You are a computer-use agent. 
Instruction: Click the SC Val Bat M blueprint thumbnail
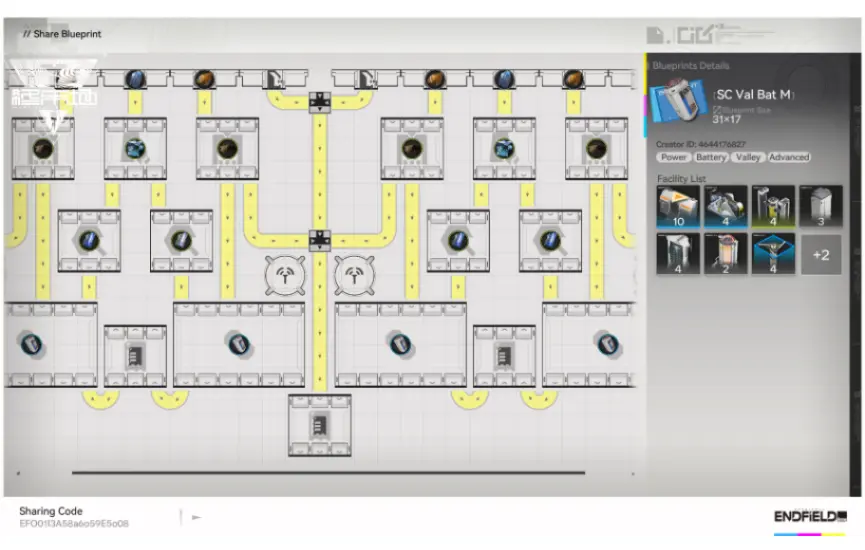point(679,102)
